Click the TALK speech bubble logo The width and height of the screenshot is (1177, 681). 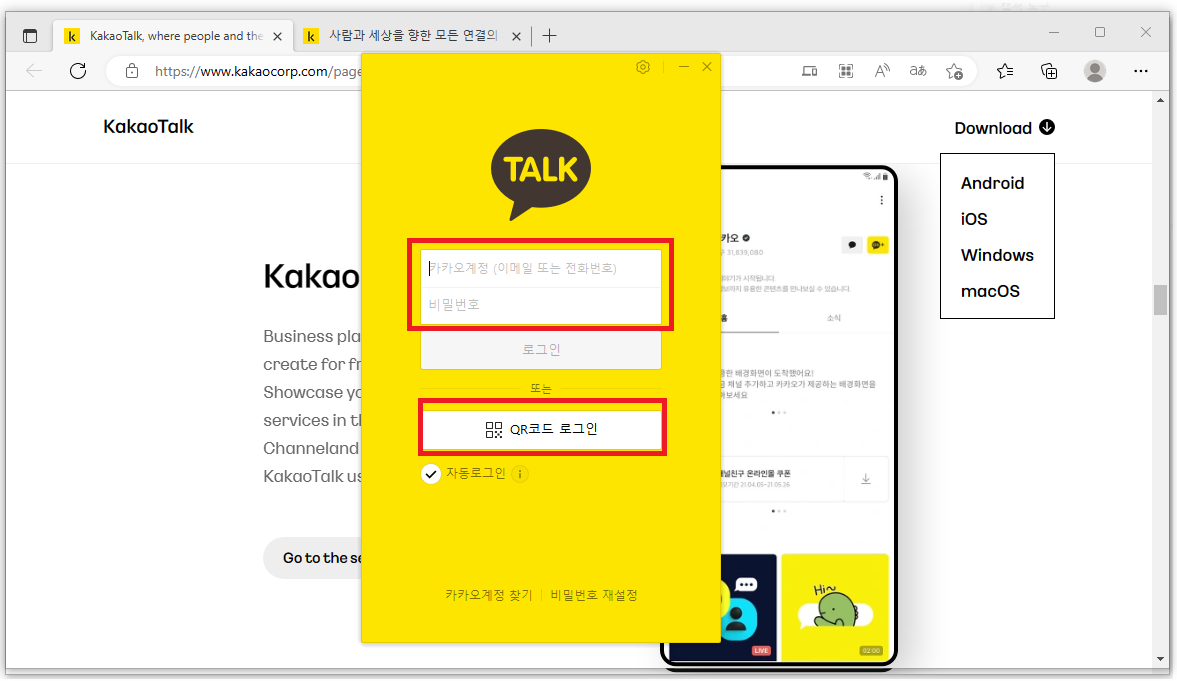click(540, 174)
